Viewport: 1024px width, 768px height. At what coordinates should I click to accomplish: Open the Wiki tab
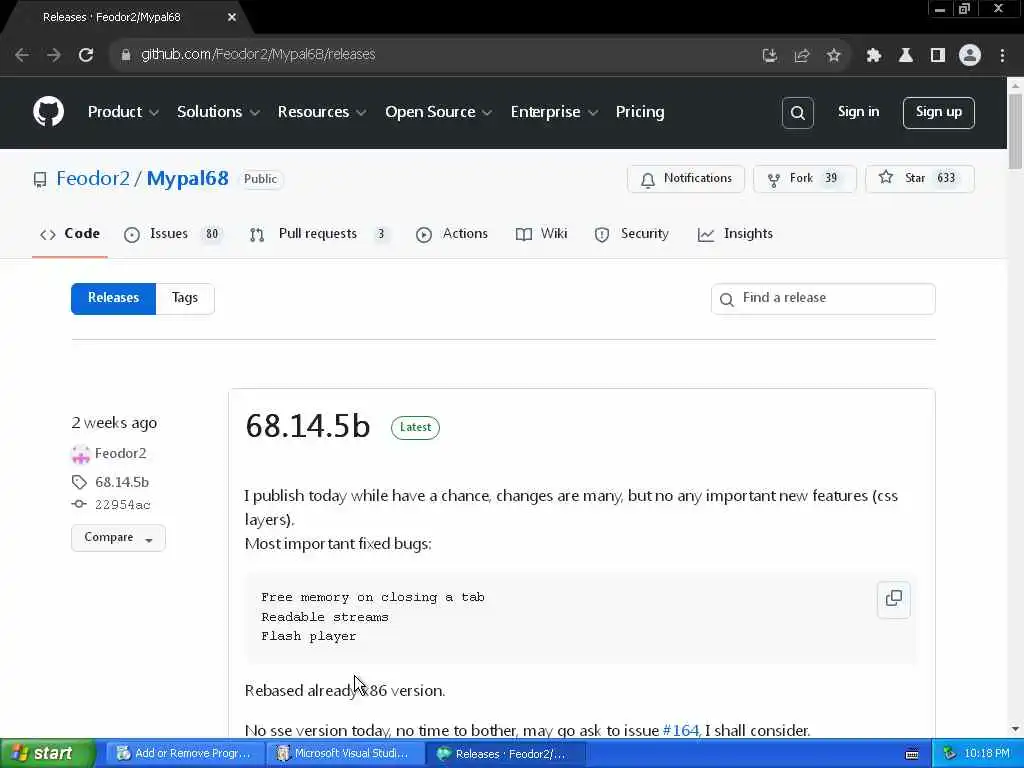[541, 234]
